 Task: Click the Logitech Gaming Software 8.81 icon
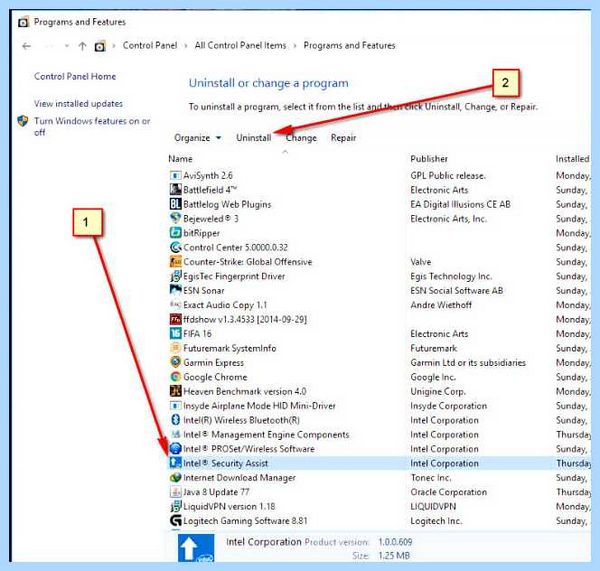(x=175, y=521)
